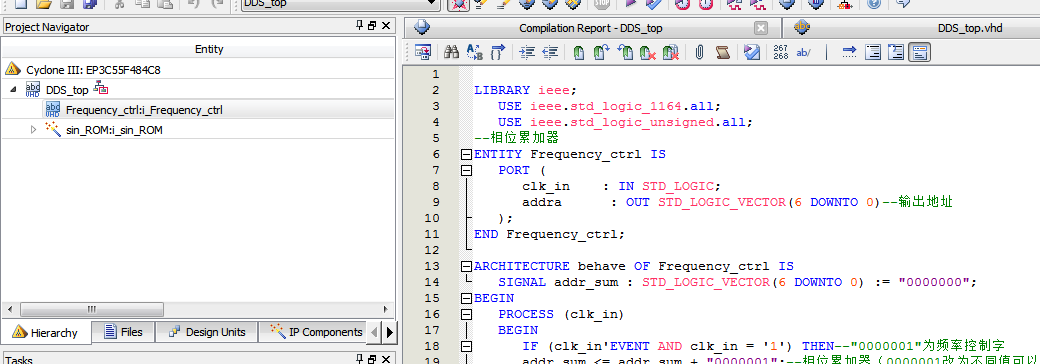The width and height of the screenshot is (1040, 364).
Task: Switch to the Files tab
Action: 123,332
